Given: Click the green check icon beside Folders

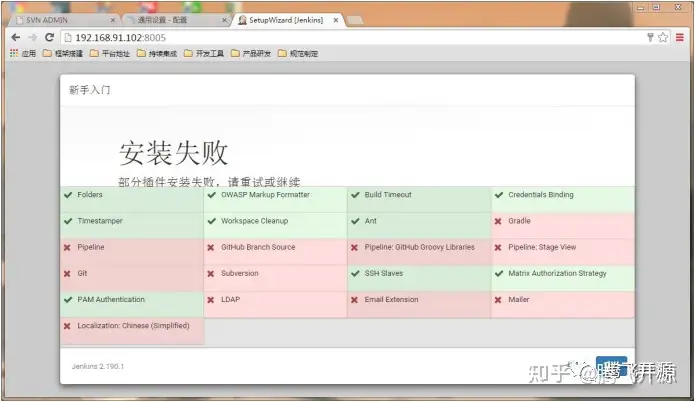Looking at the screenshot, I should 68,195.
